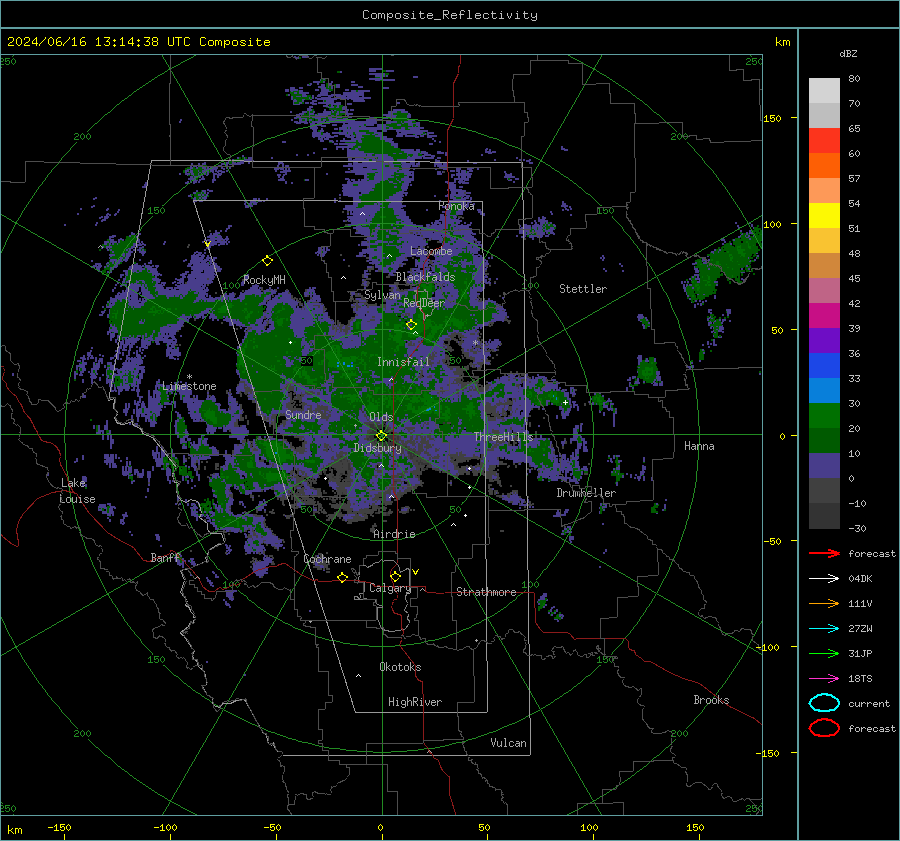
Task: Click the yellow diamond marker above Calgary
Action: 395,576
